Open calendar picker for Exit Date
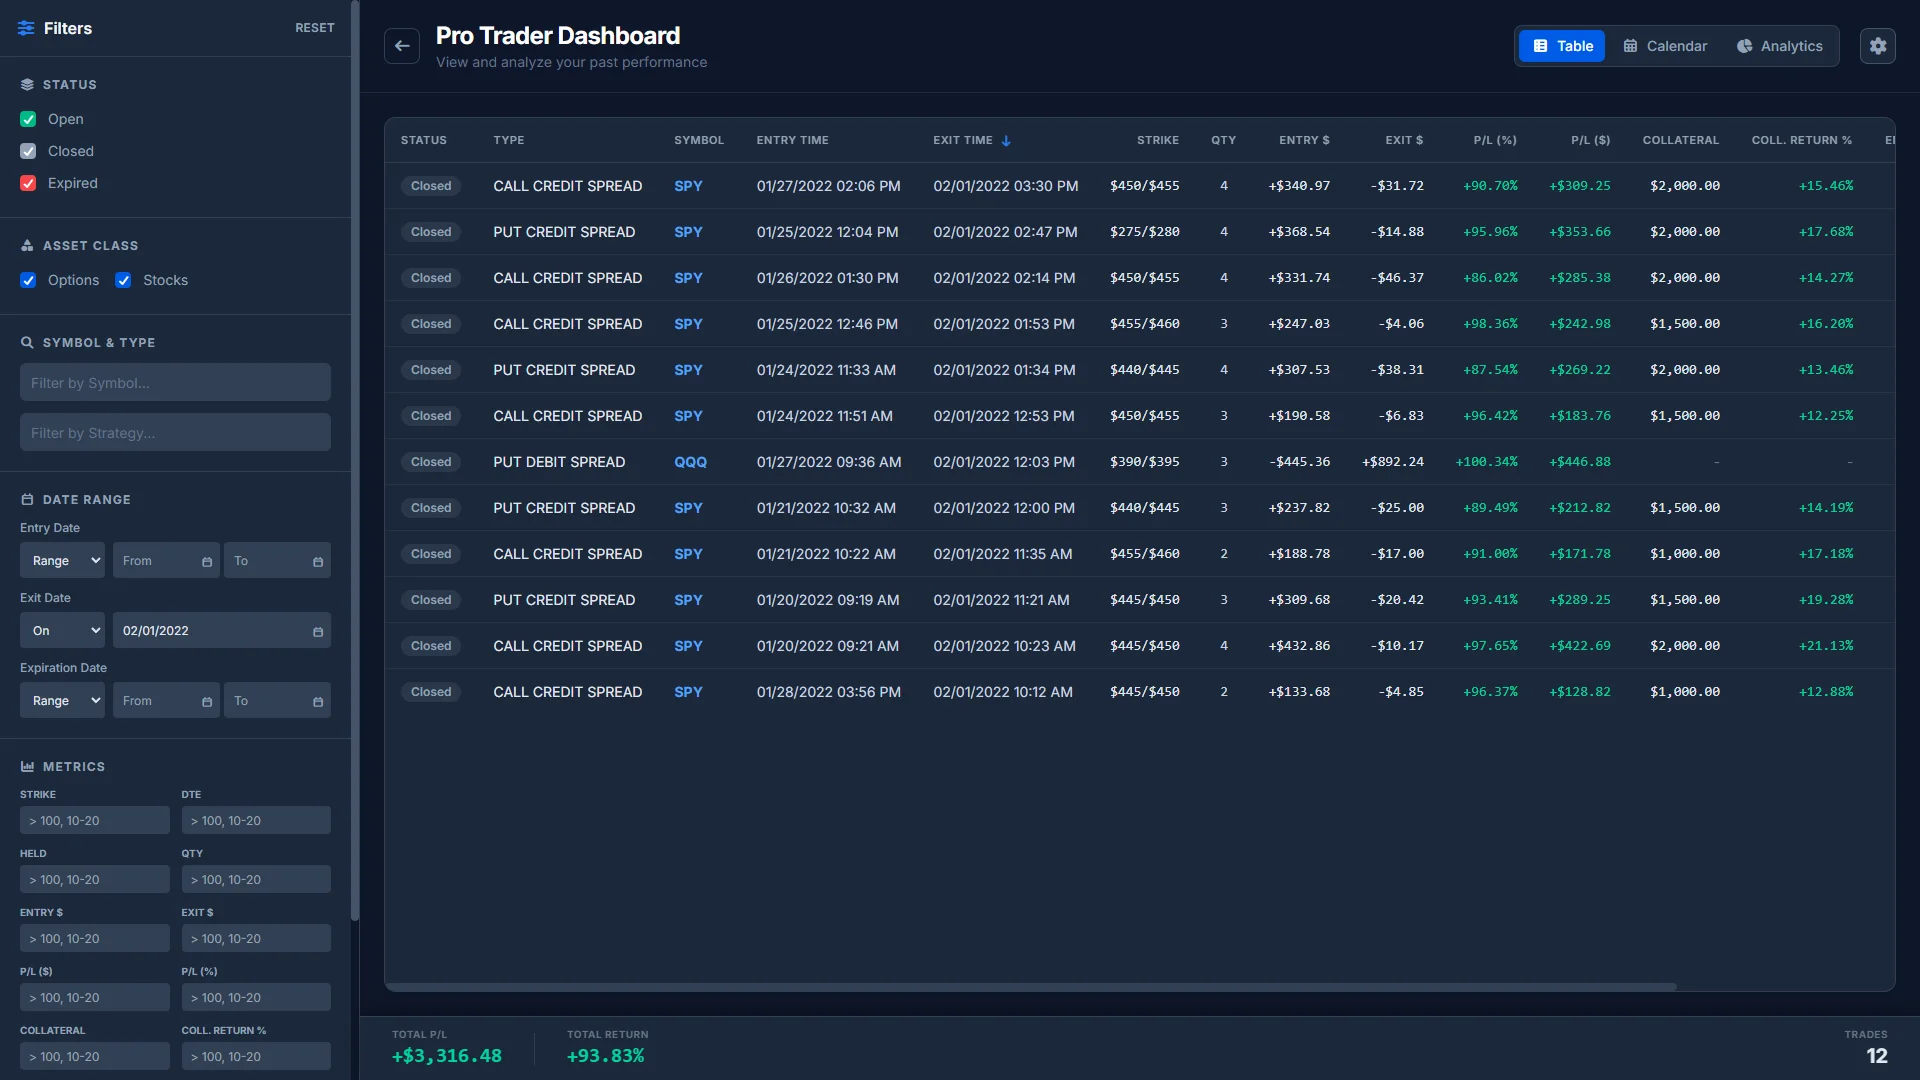Viewport: 1920px width, 1080px height. (318, 632)
